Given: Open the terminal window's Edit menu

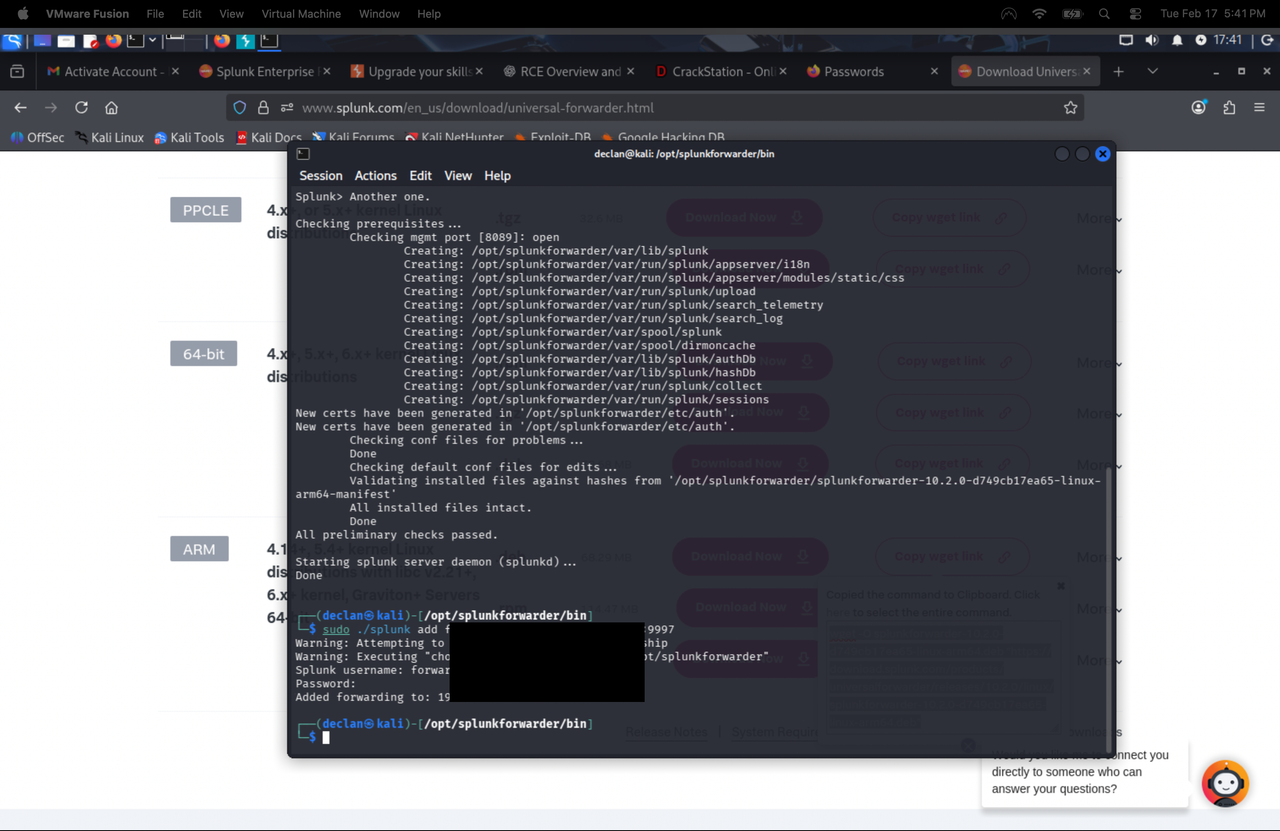Looking at the screenshot, I should click(x=420, y=175).
